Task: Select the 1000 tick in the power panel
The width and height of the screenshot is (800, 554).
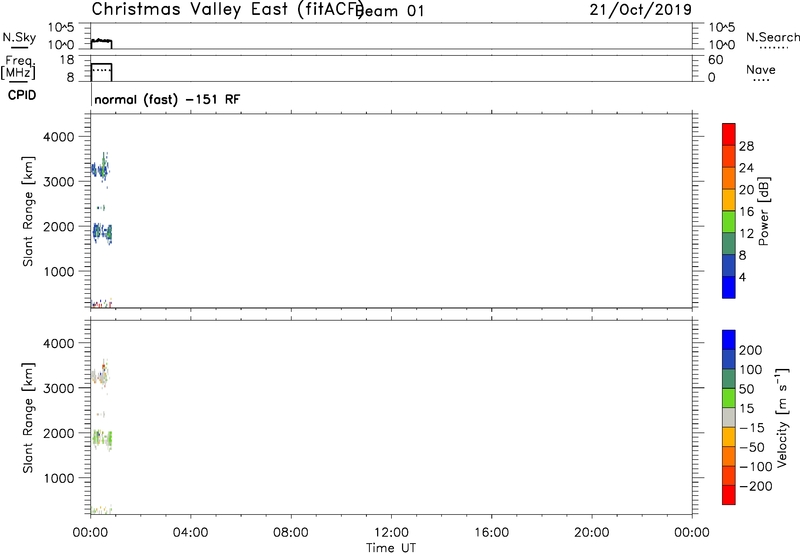Action: click(59, 271)
